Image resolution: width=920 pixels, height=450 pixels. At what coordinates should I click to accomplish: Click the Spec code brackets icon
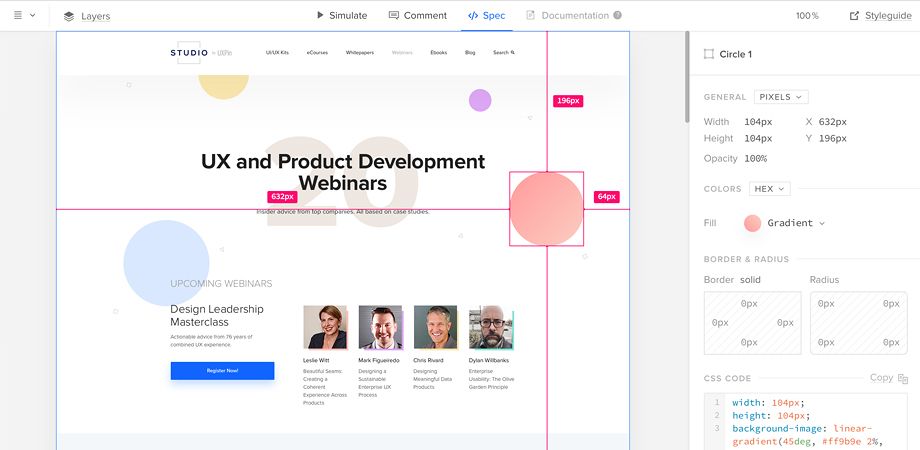[473, 15]
